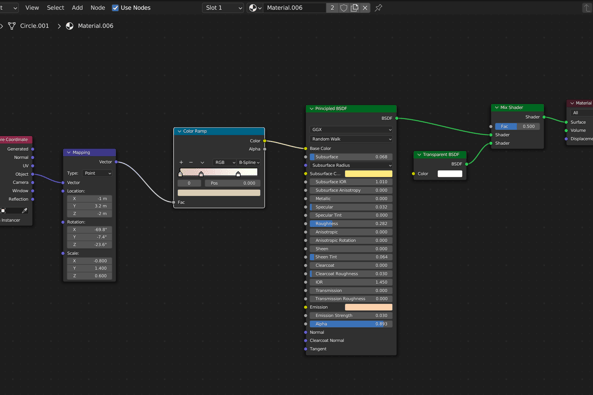593x395 pixels.
Task: Click the Color Ramp Fac input socket
Action: (174, 202)
